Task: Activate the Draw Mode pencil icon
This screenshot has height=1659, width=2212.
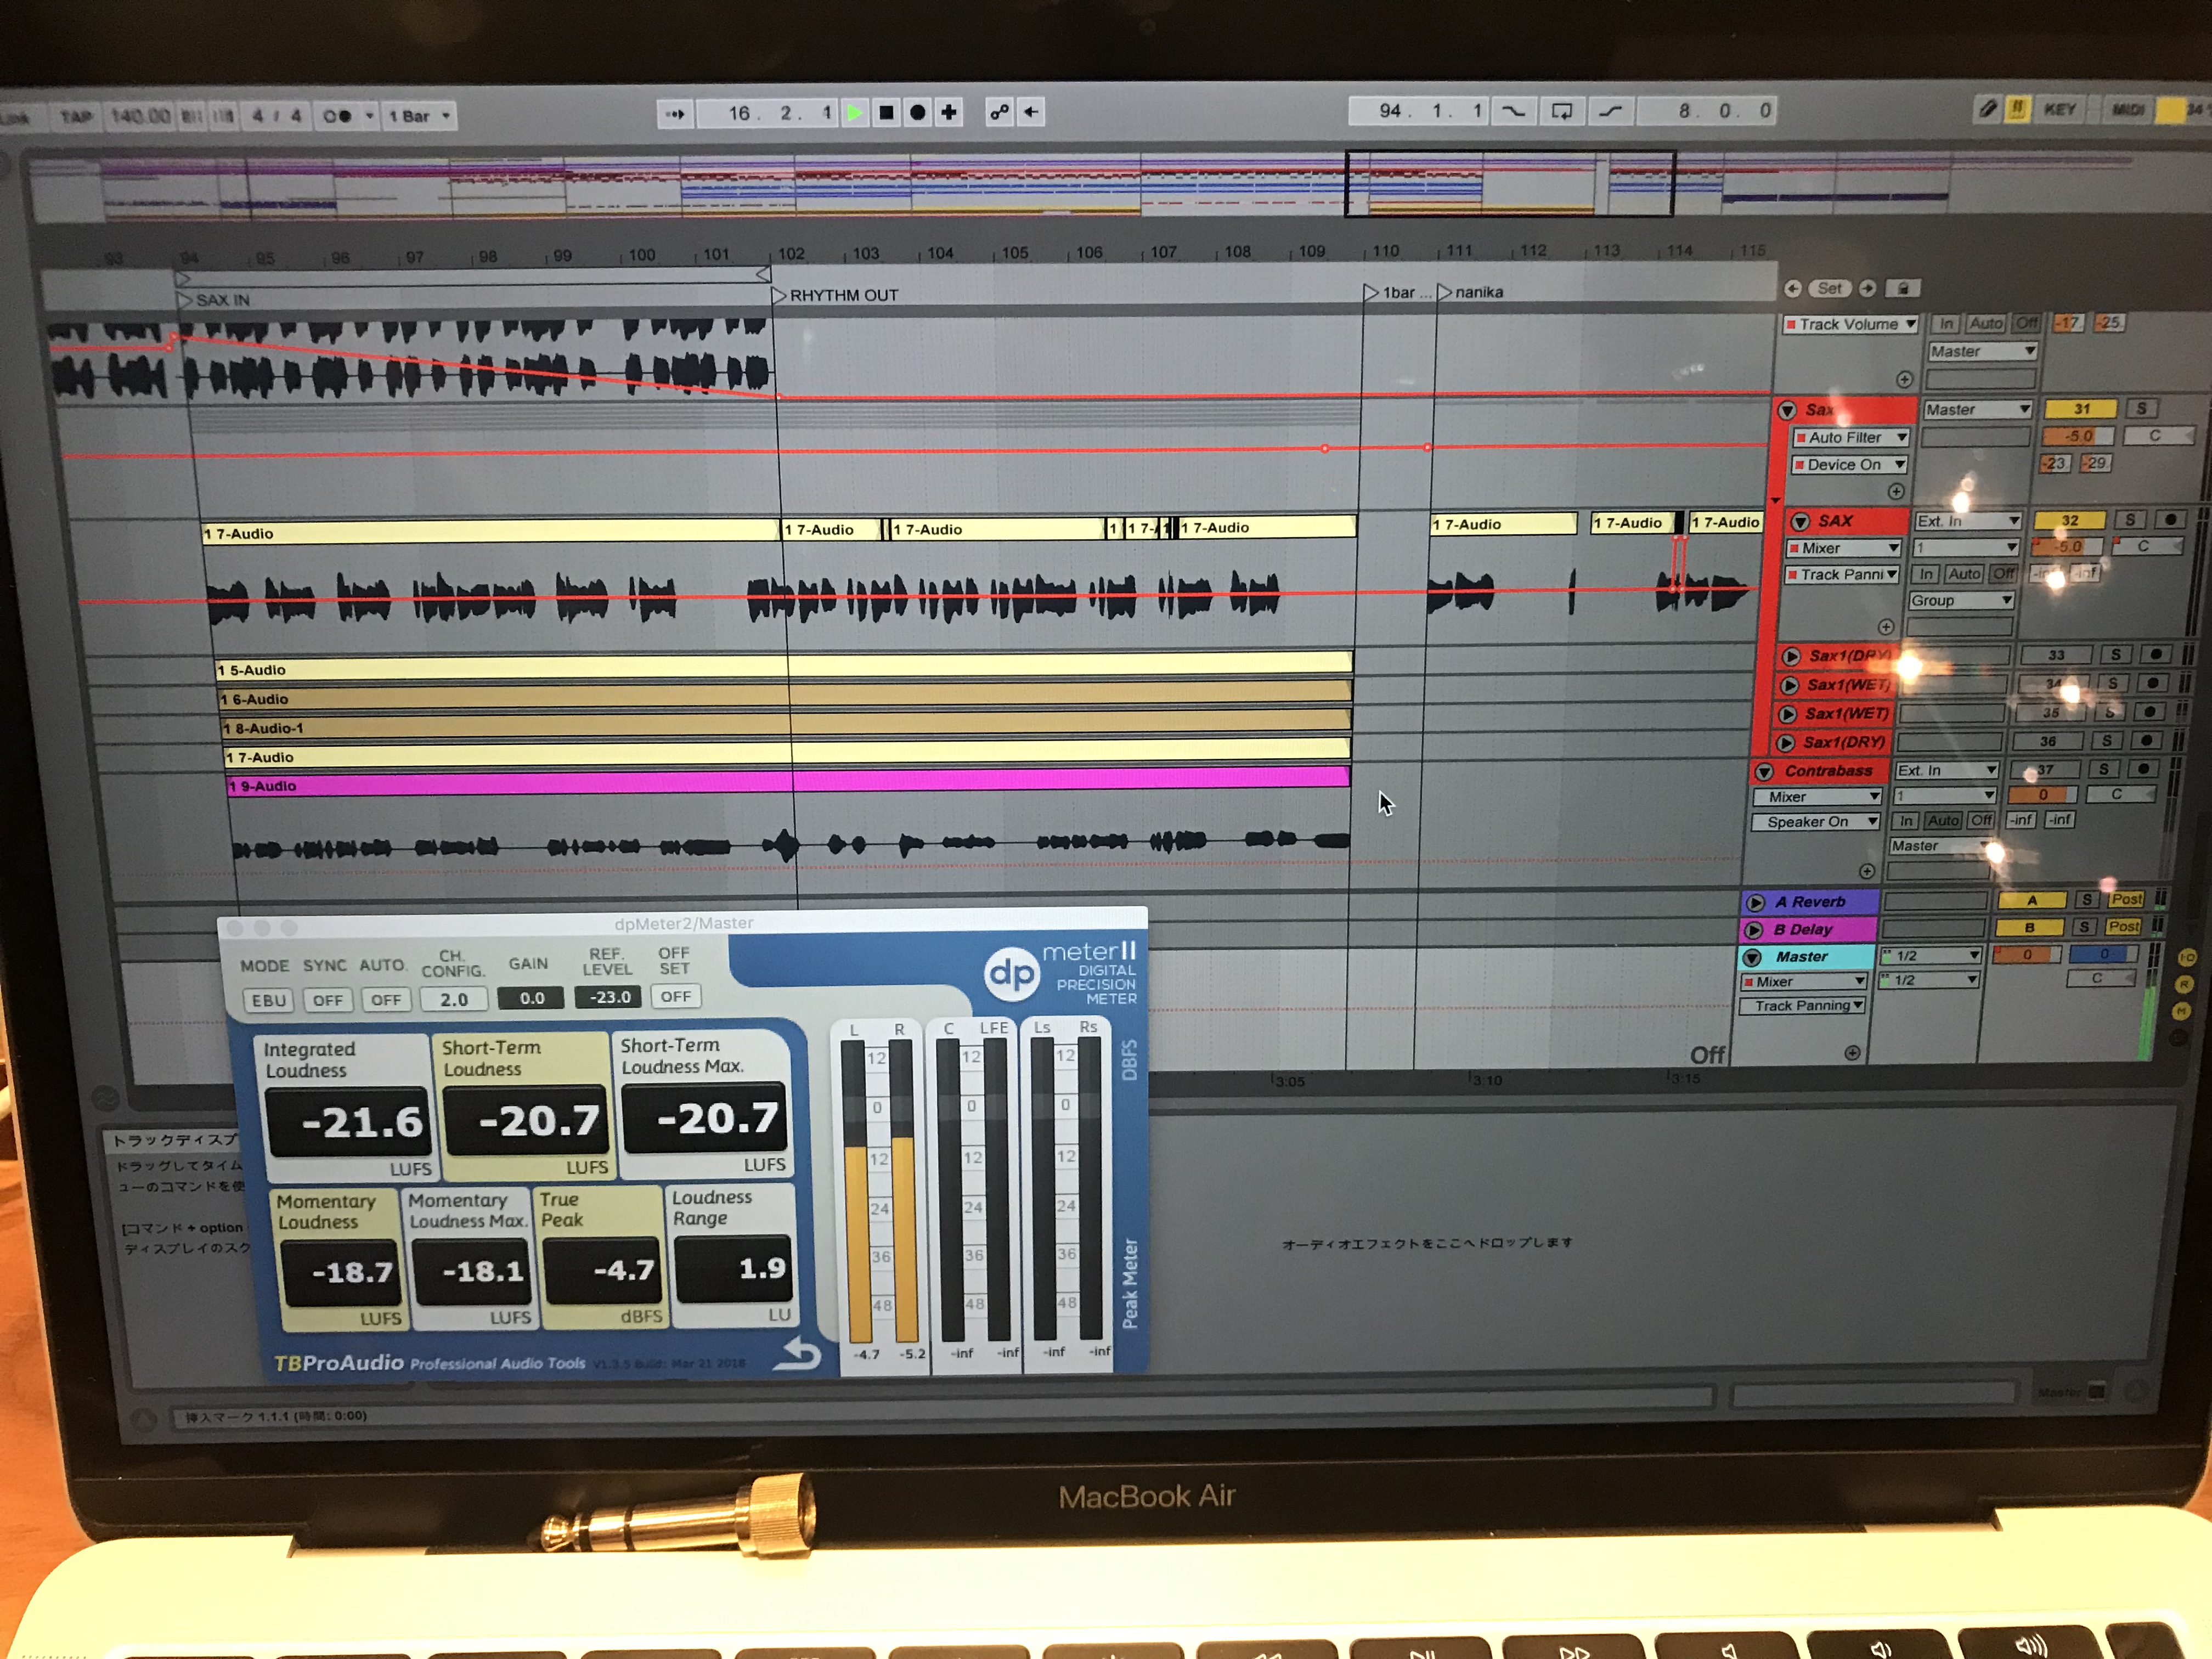Action: click(x=1988, y=109)
